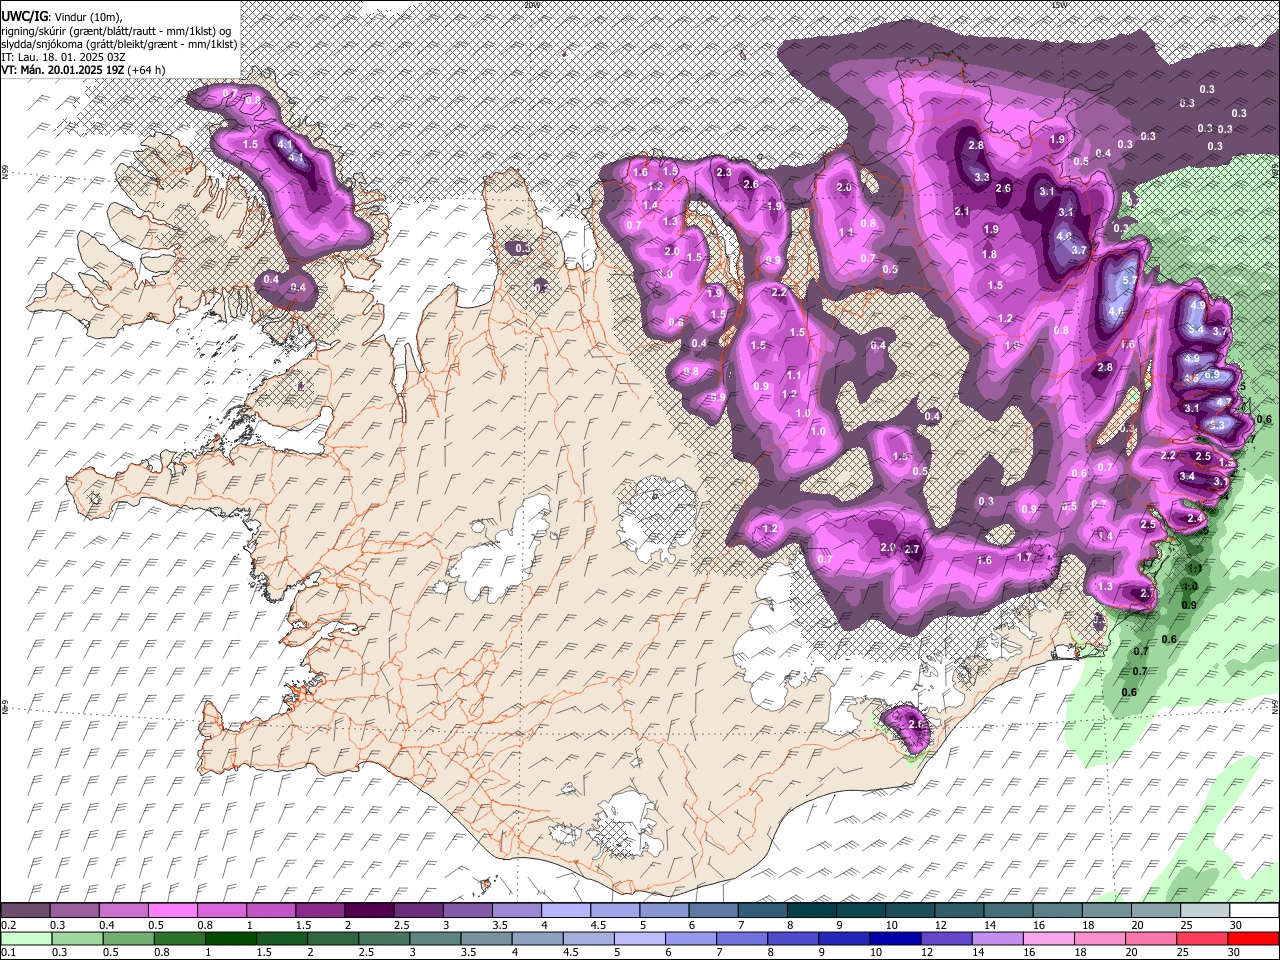Pick the snow scale swatch between 2 and 2.5
Viewport: 1280px width, 960px height.
click(370, 911)
